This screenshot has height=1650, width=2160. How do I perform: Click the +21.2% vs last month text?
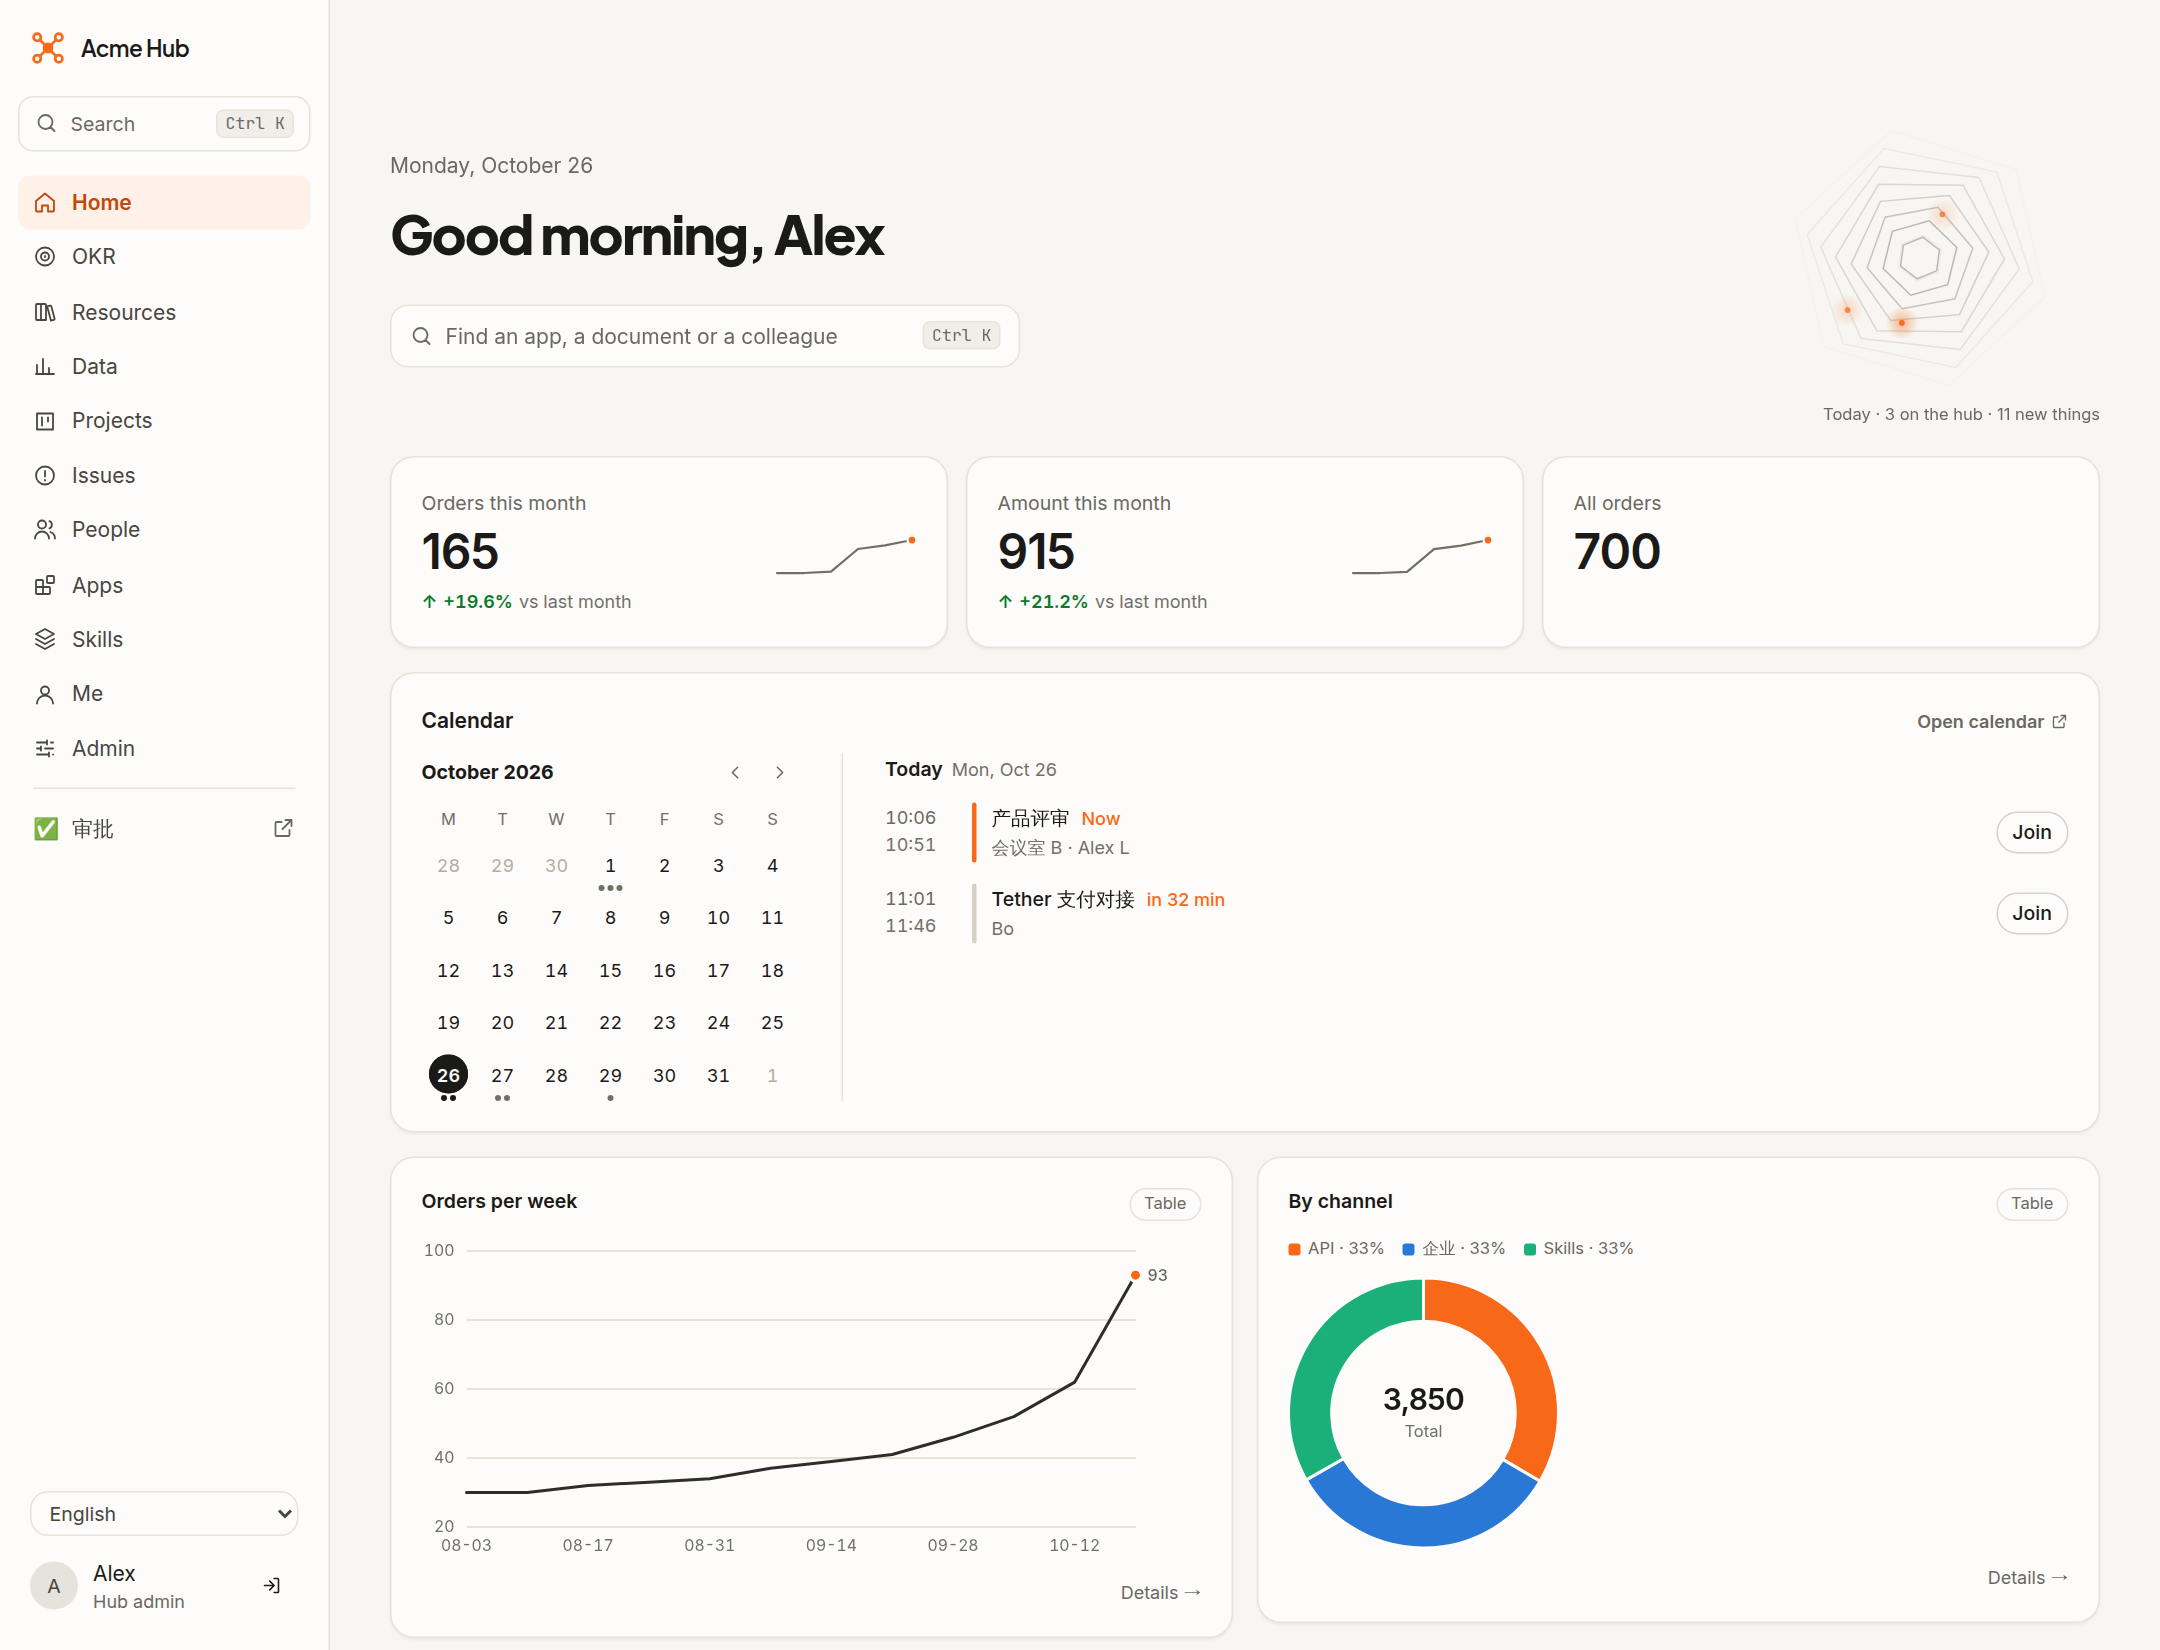pos(1102,601)
